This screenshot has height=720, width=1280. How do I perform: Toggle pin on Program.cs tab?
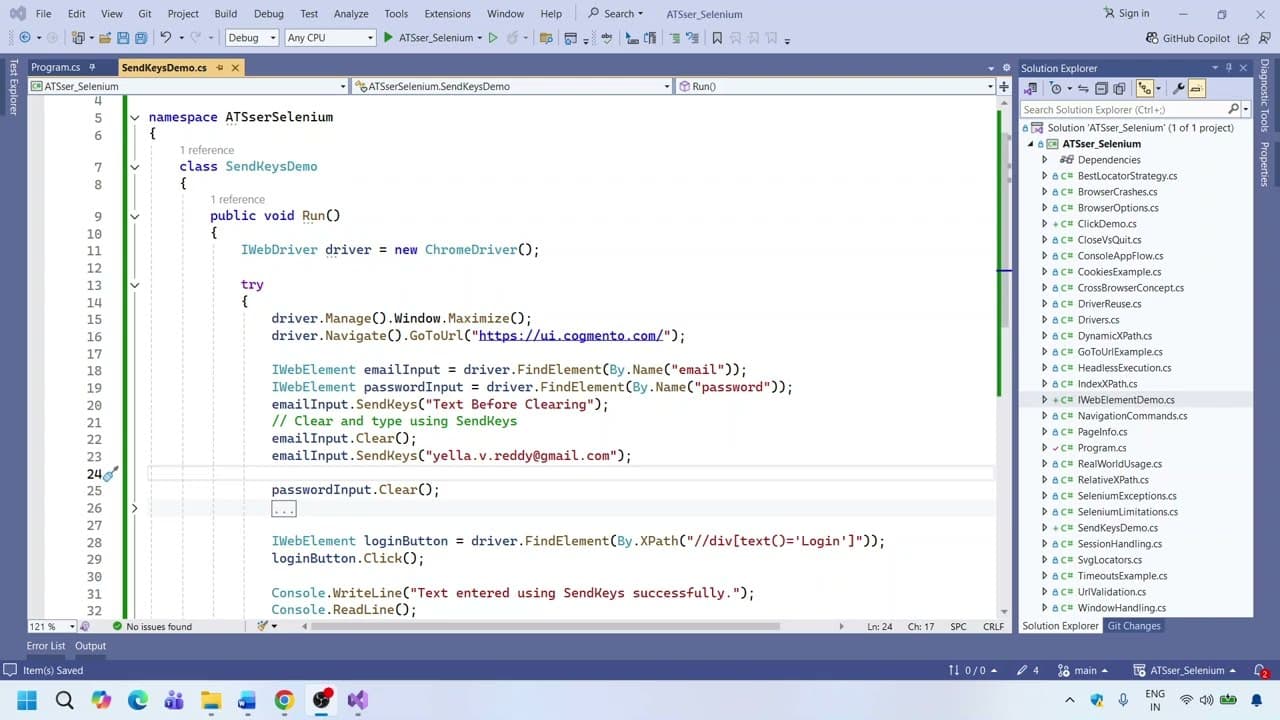[92, 67]
